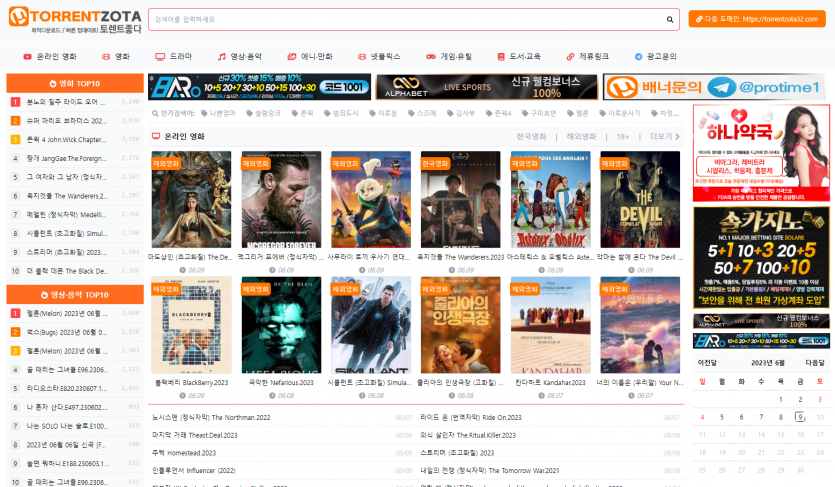Open the 영상·음악 TOP10 header
Image resolution: width=835 pixels, height=487 pixels.
[75, 295]
